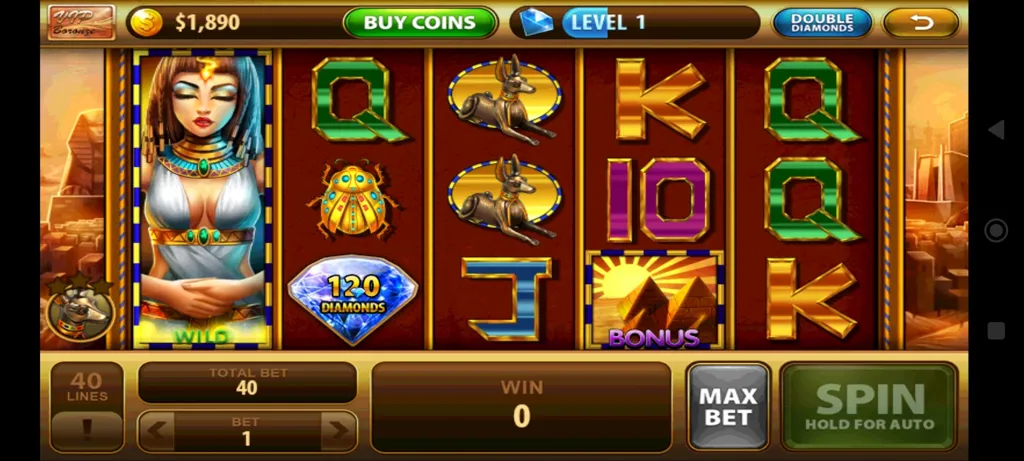Tap the Android back triangle button
The width and height of the screenshot is (1024, 461).
tap(996, 130)
